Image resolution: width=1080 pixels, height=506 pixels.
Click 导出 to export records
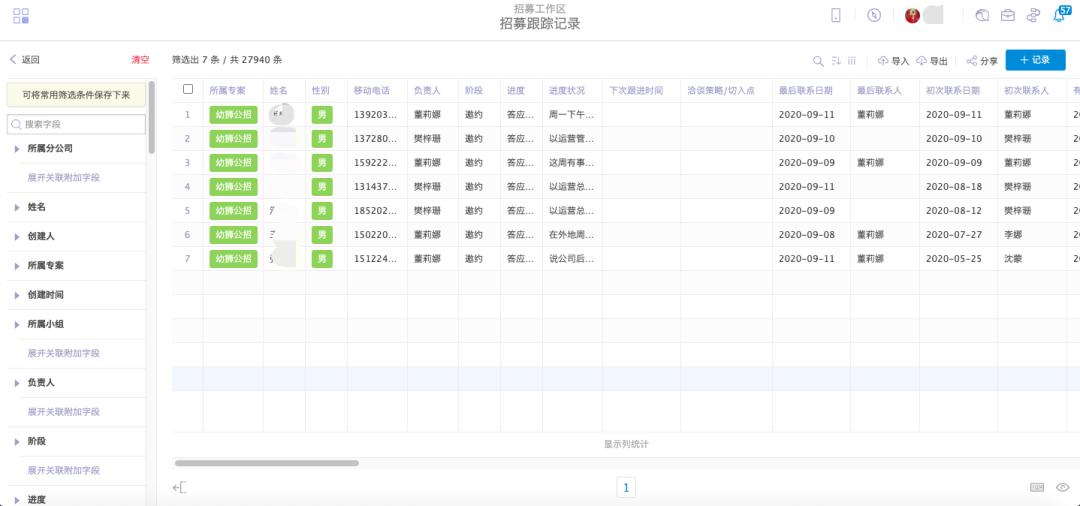coord(932,61)
